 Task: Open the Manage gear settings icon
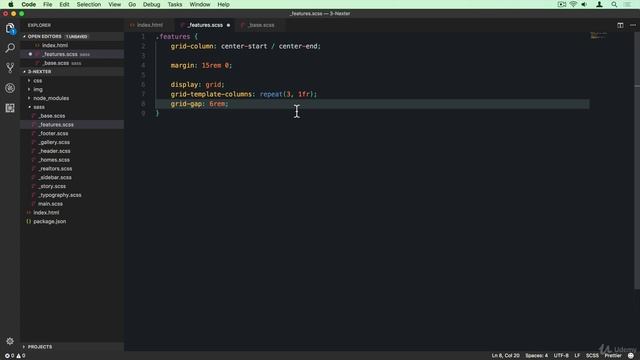[10, 341]
